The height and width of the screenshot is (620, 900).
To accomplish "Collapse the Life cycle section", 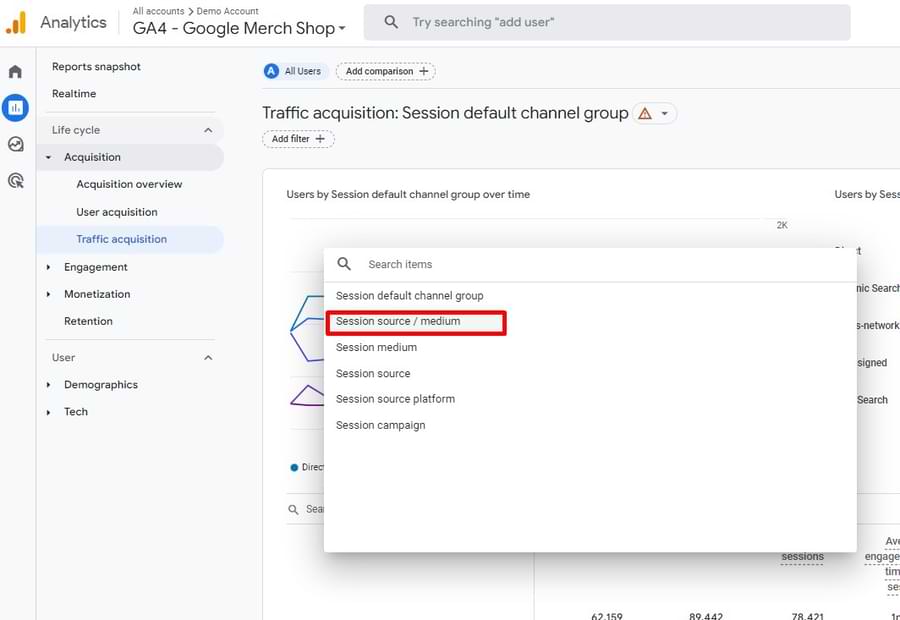I will [208, 130].
